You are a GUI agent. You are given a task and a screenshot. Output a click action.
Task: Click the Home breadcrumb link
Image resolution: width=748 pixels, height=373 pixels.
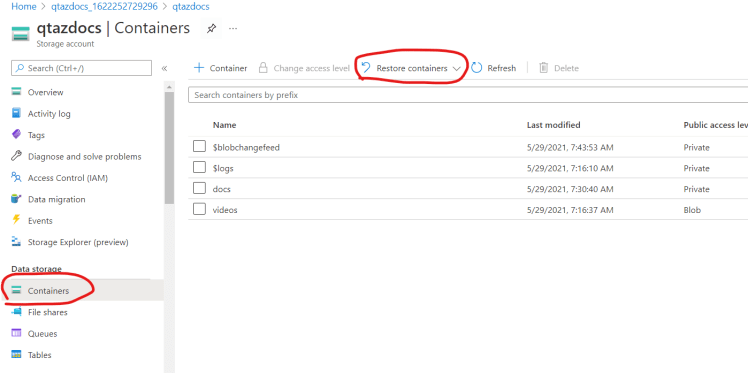(24, 7)
